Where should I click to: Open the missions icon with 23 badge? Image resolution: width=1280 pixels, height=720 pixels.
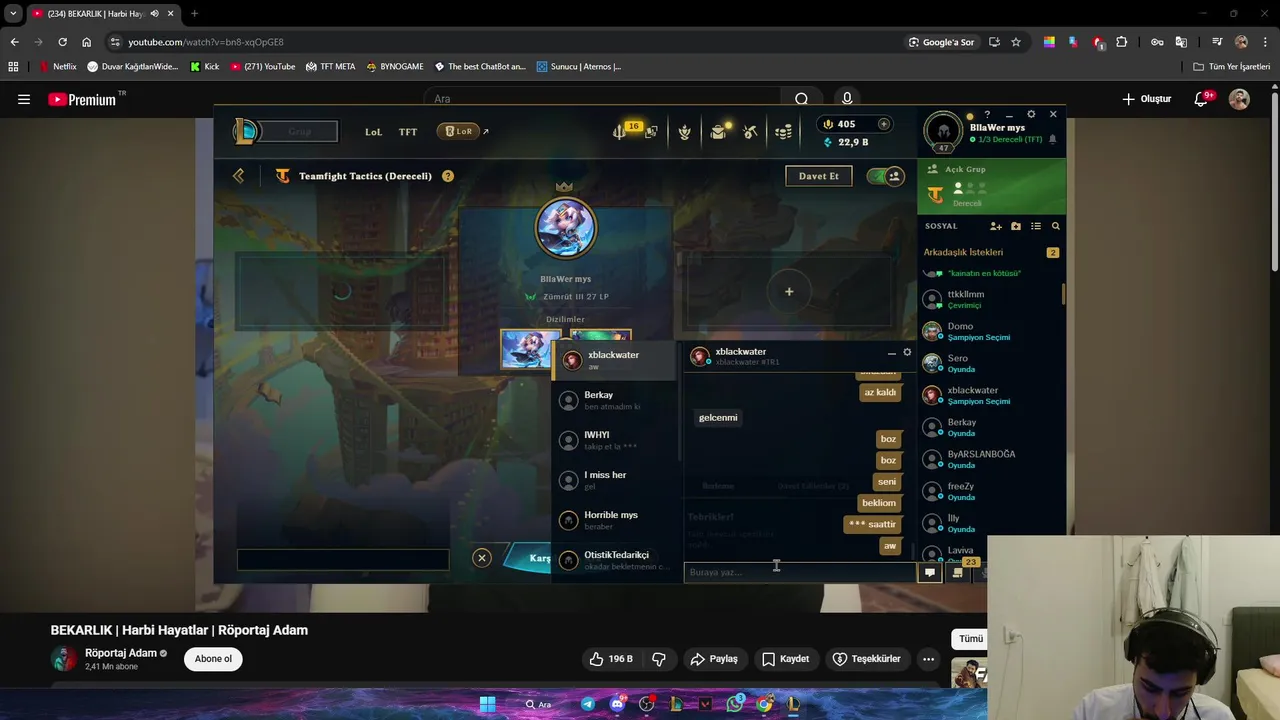tap(958, 572)
